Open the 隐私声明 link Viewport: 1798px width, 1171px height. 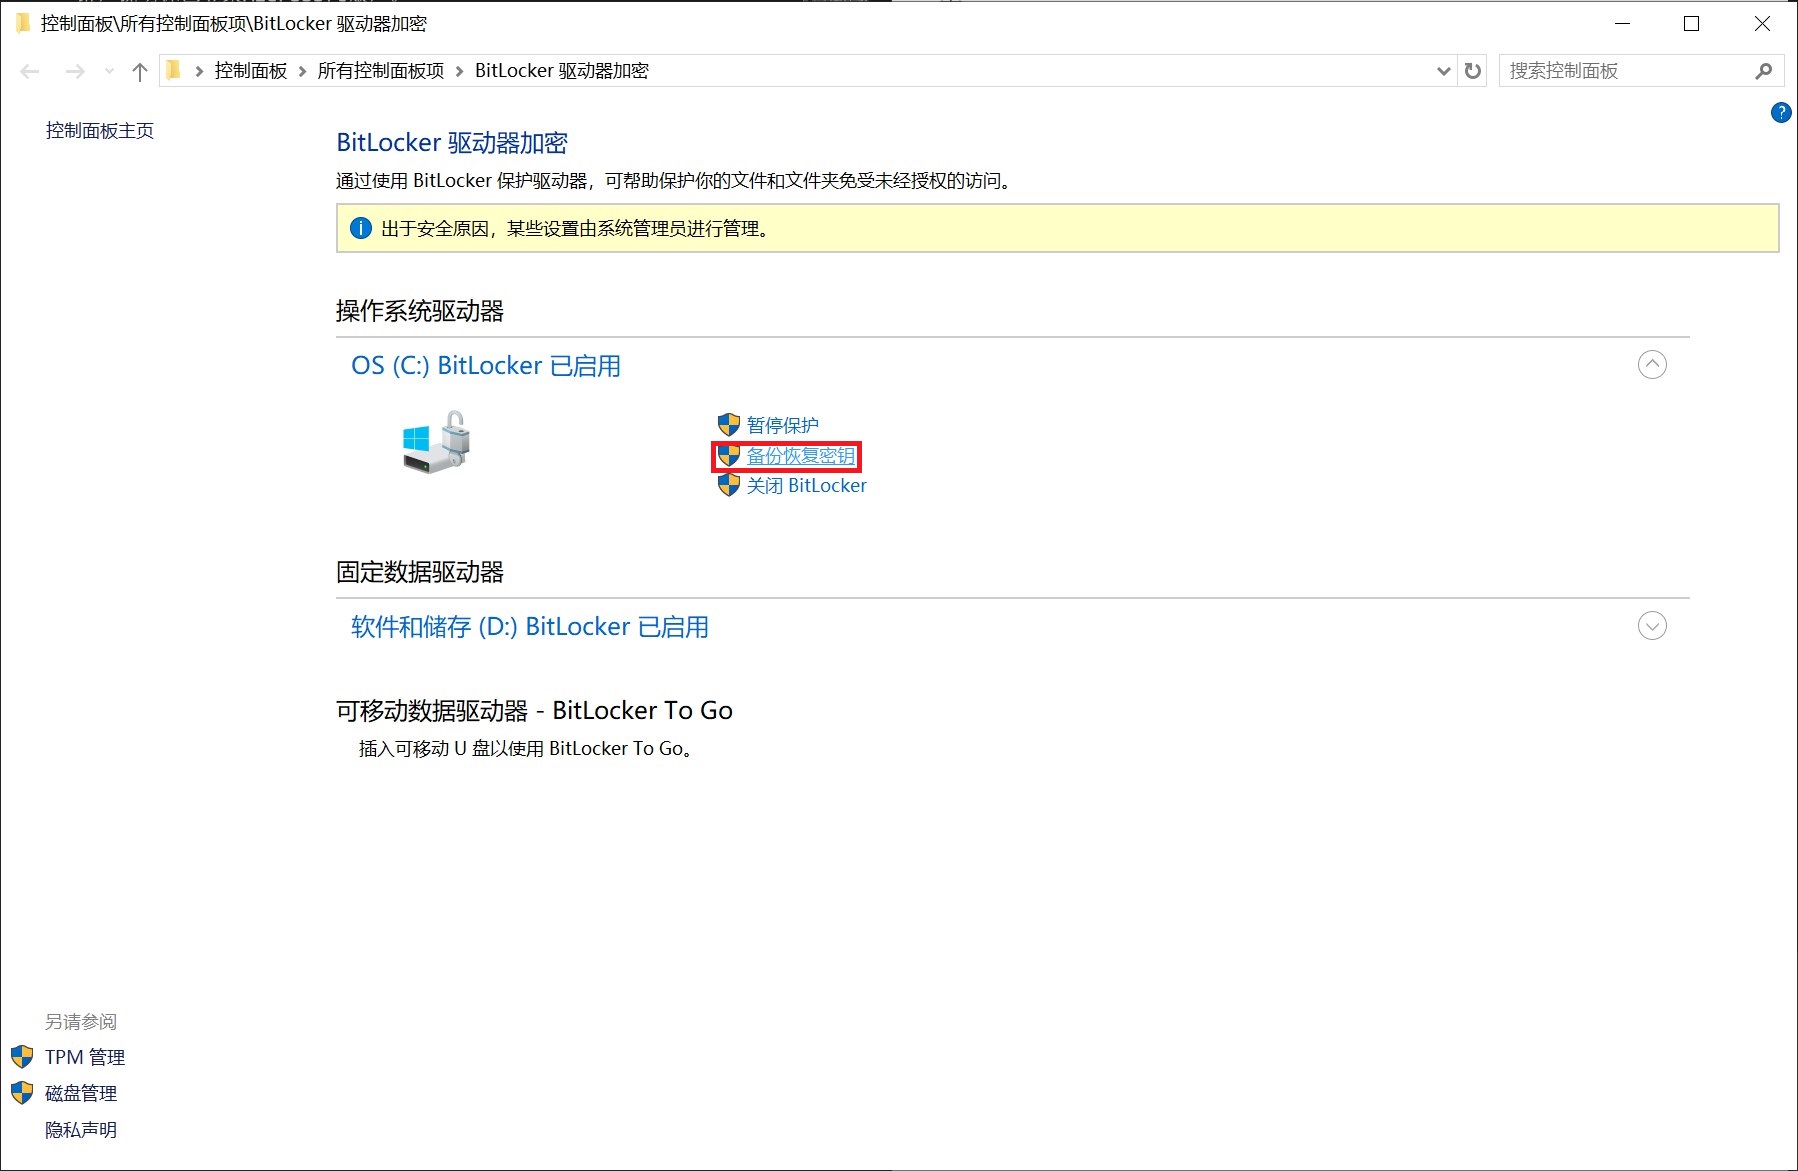80,1129
